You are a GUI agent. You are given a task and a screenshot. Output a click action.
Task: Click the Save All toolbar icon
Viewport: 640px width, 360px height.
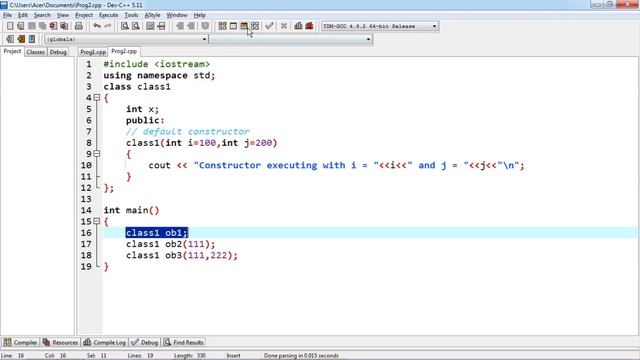(42, 26)
